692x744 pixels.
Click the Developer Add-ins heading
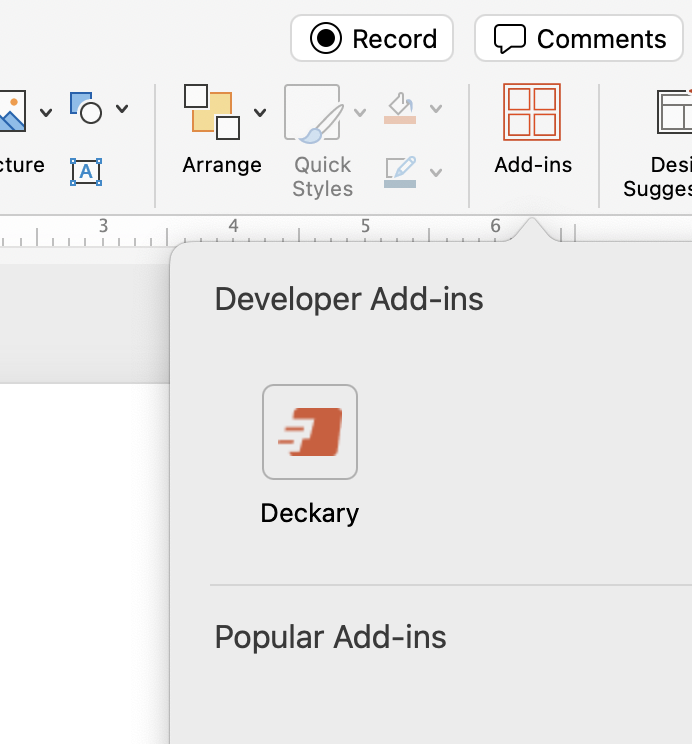[349, 299]
